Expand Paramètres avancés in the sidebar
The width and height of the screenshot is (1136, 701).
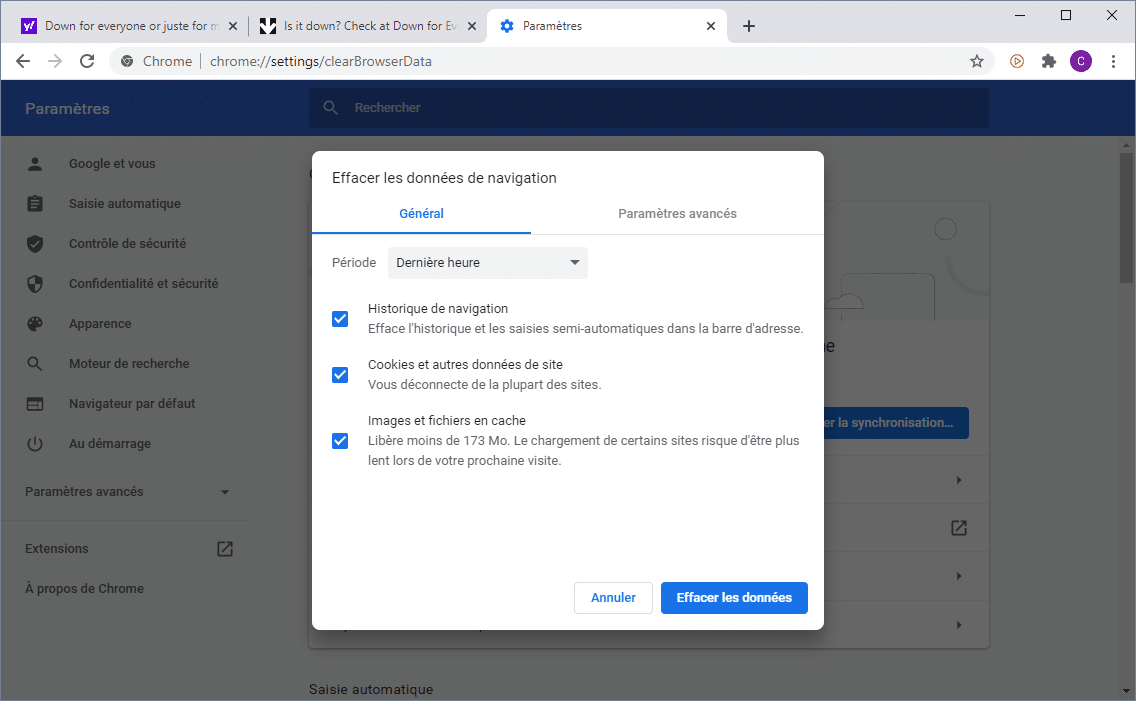(127, 492)
